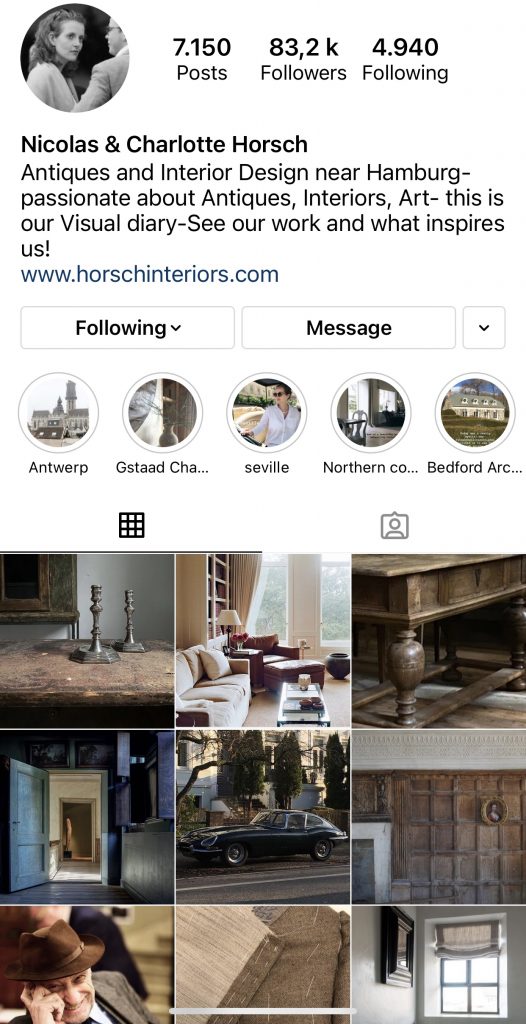This screenshot has width=526, height=1024.
Task: View the 4.940 Following list
Action: click(405, 59)
